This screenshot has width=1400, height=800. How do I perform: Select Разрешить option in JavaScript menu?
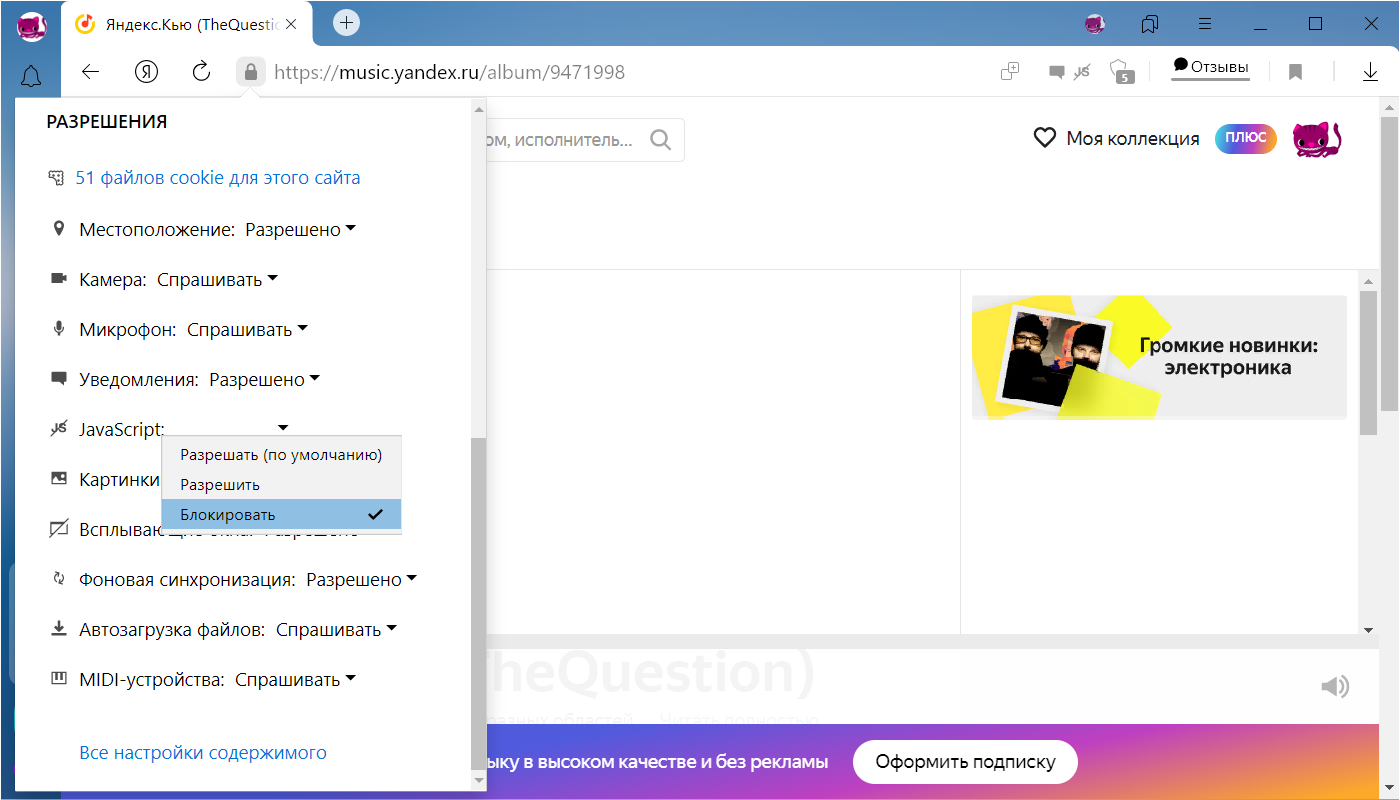coord(281,484)
